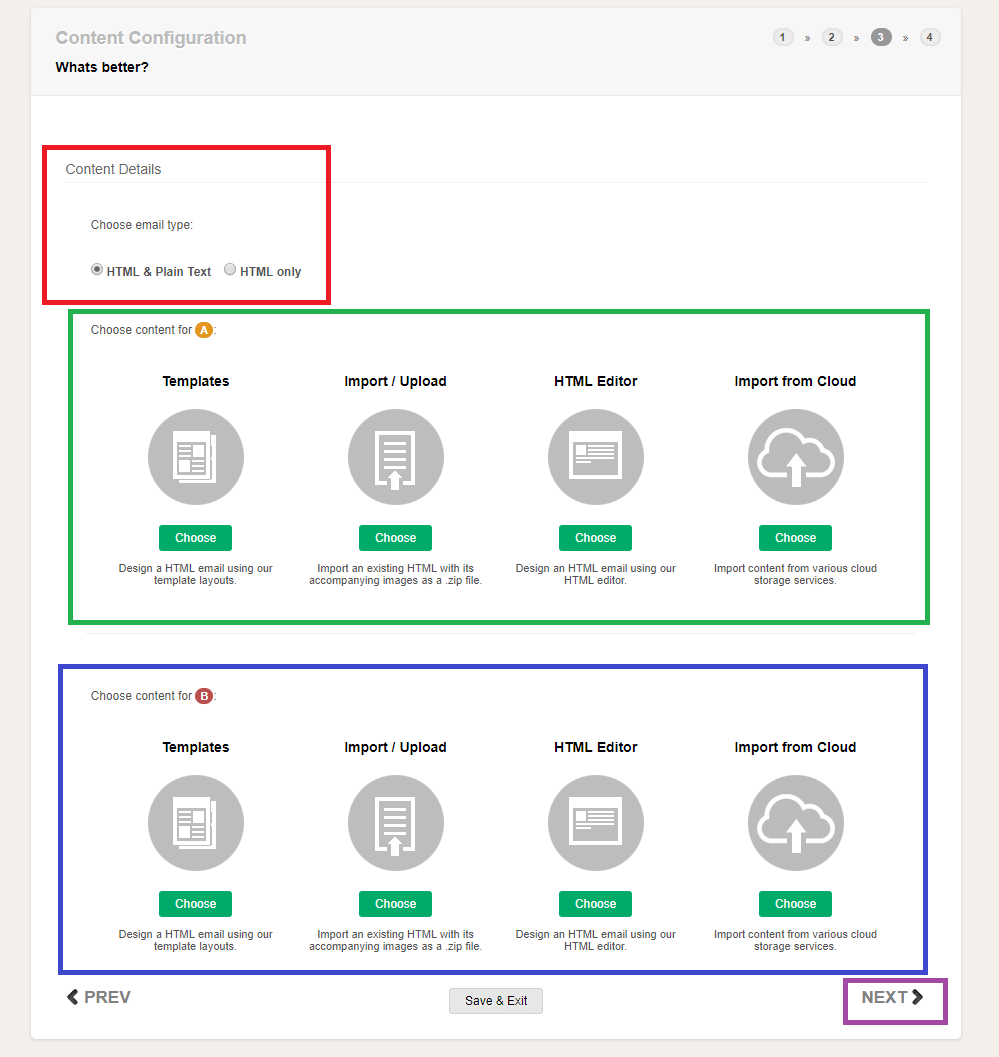Jump to wizard step 2
The image size is (999, 1057).
pyautogui.click(x=832, y=38)
